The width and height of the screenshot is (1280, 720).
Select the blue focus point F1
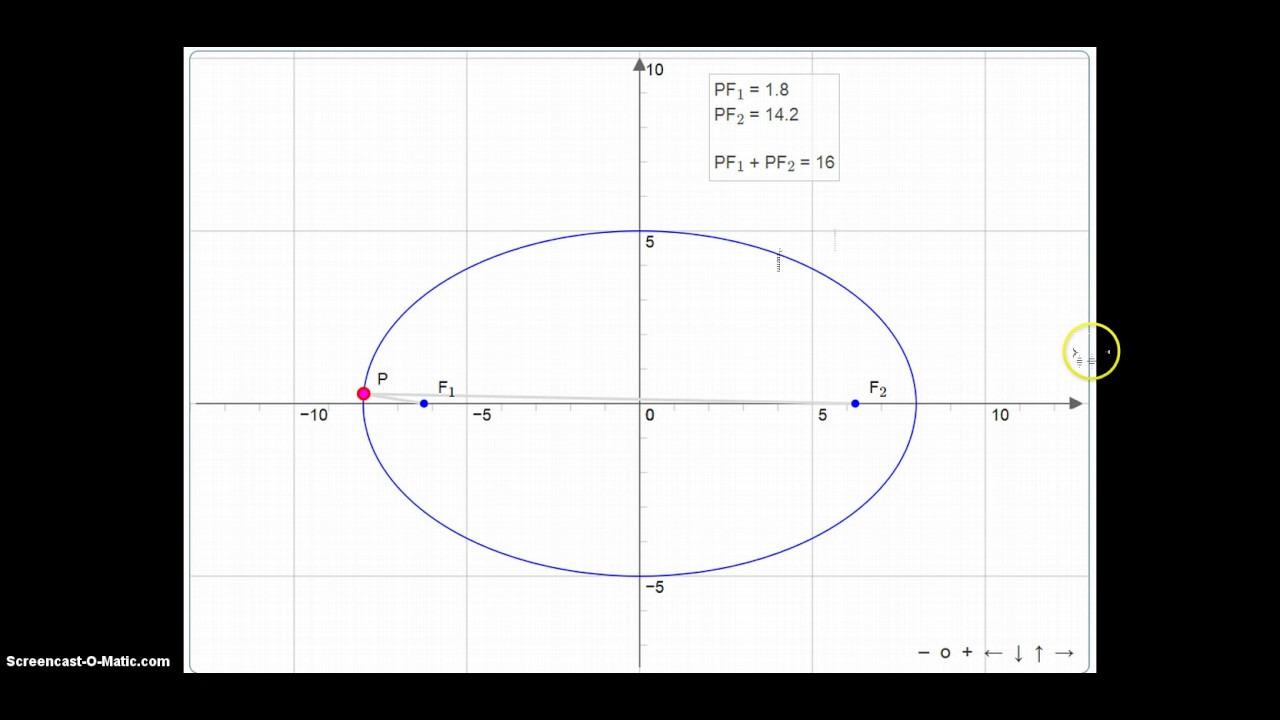tap(424, 403)
